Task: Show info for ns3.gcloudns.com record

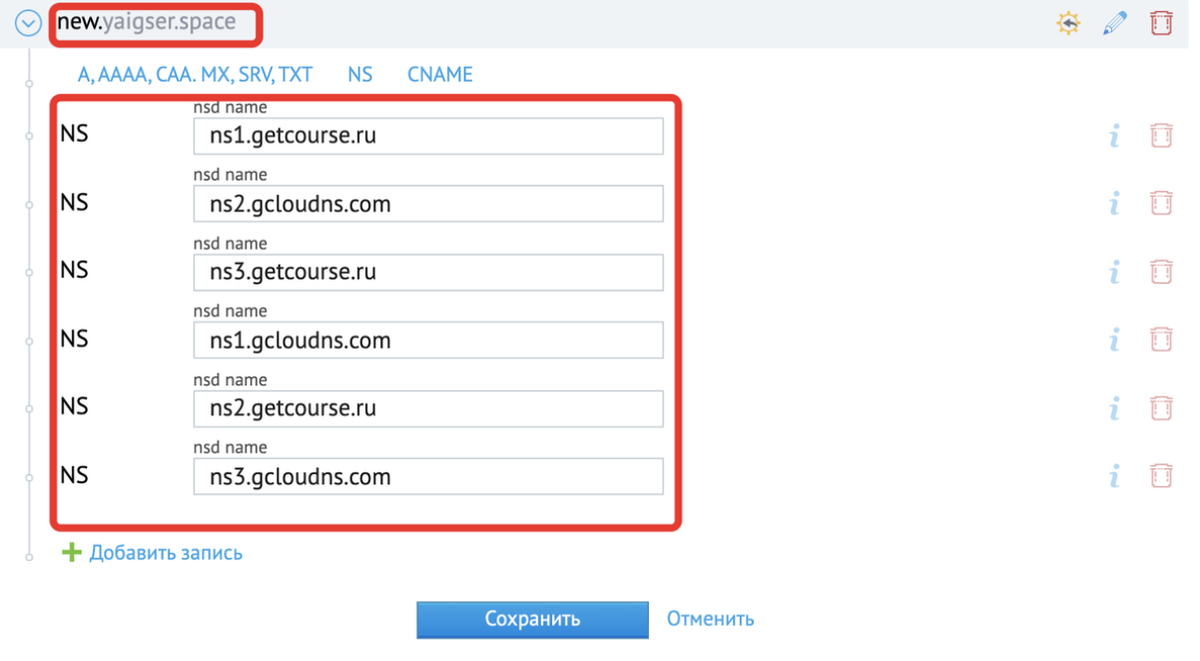Action: point(1114,475)
